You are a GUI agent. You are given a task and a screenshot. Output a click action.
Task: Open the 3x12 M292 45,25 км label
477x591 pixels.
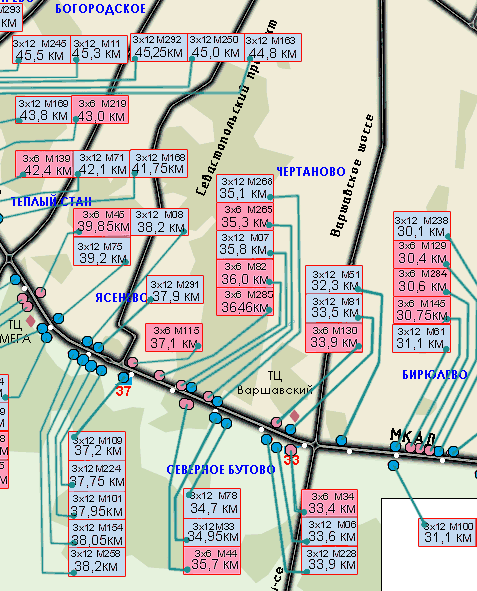(x=159, y=47)
